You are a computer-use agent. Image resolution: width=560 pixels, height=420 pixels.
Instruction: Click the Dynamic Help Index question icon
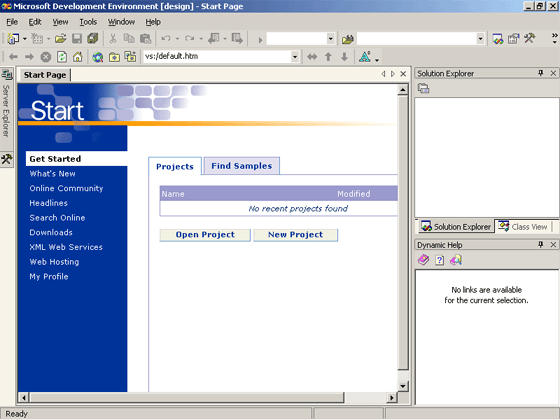pos(440,260)
